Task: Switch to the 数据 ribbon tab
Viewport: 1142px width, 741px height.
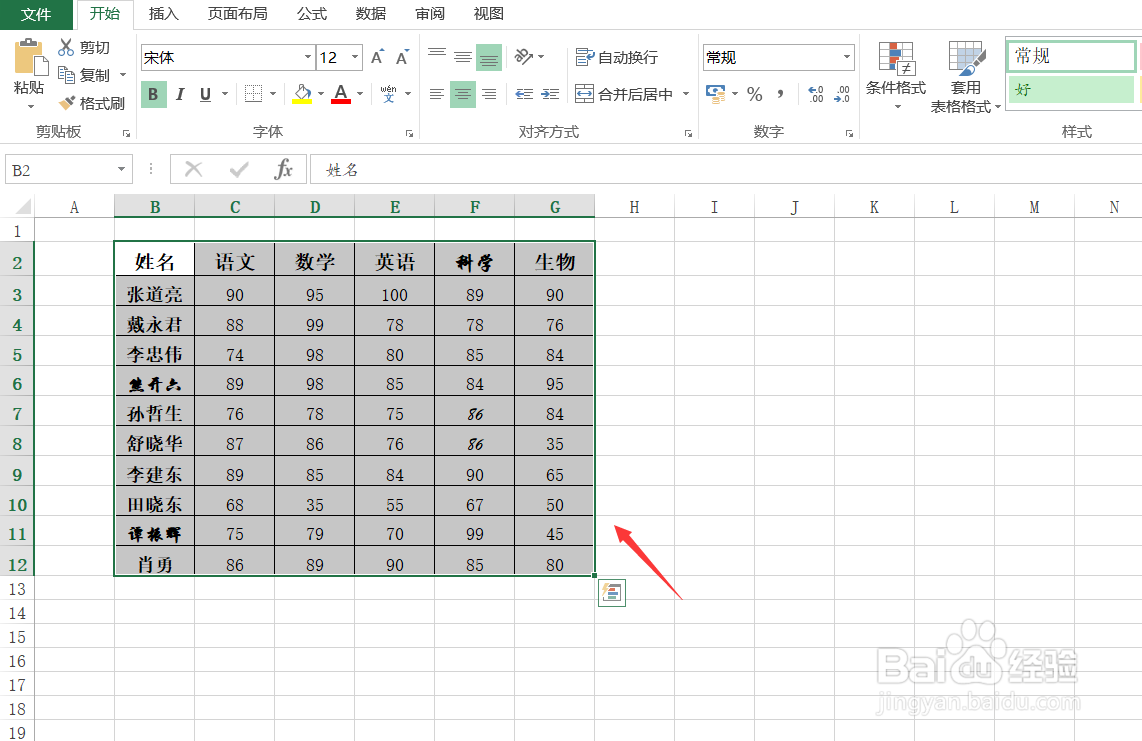Action: pos(369,14)
